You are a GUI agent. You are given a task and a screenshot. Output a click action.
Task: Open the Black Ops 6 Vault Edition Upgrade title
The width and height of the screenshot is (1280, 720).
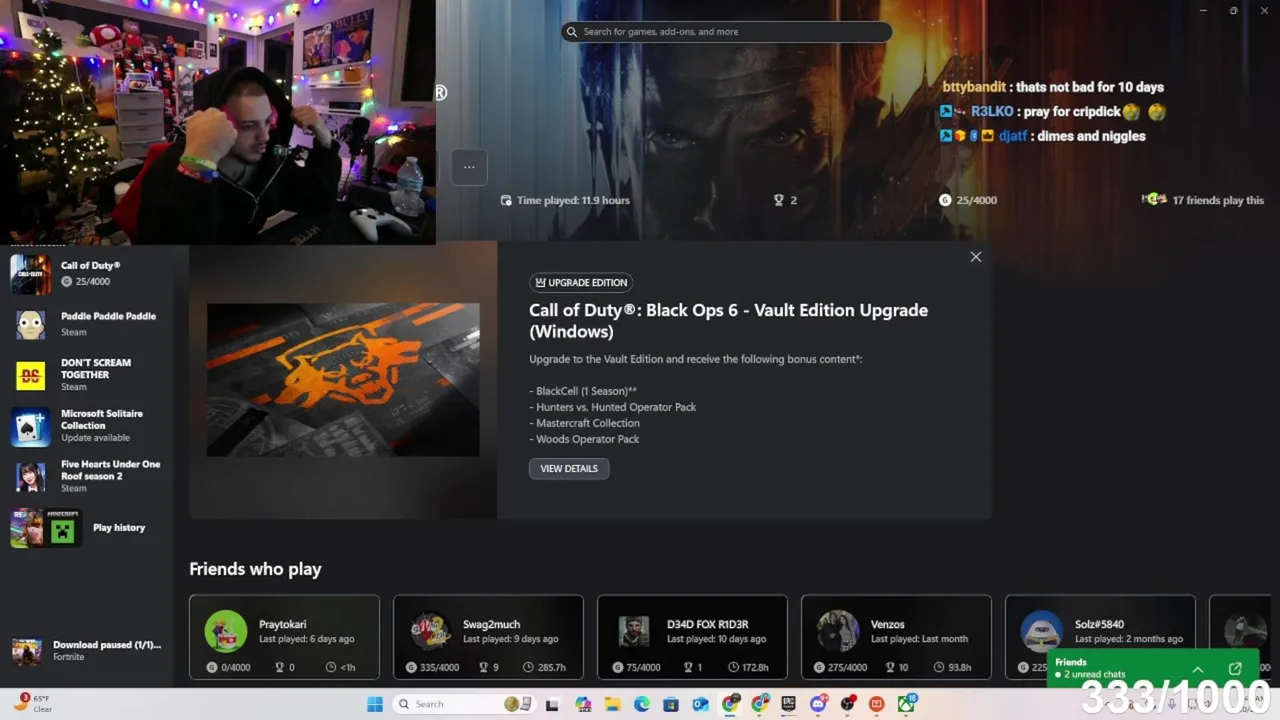[x=728, y=320]
